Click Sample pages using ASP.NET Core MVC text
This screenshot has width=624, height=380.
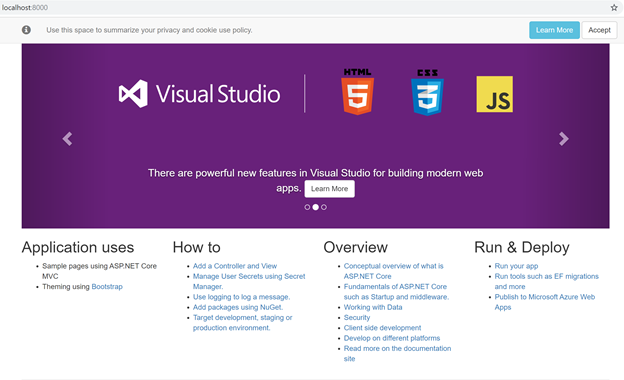point(99,271)
